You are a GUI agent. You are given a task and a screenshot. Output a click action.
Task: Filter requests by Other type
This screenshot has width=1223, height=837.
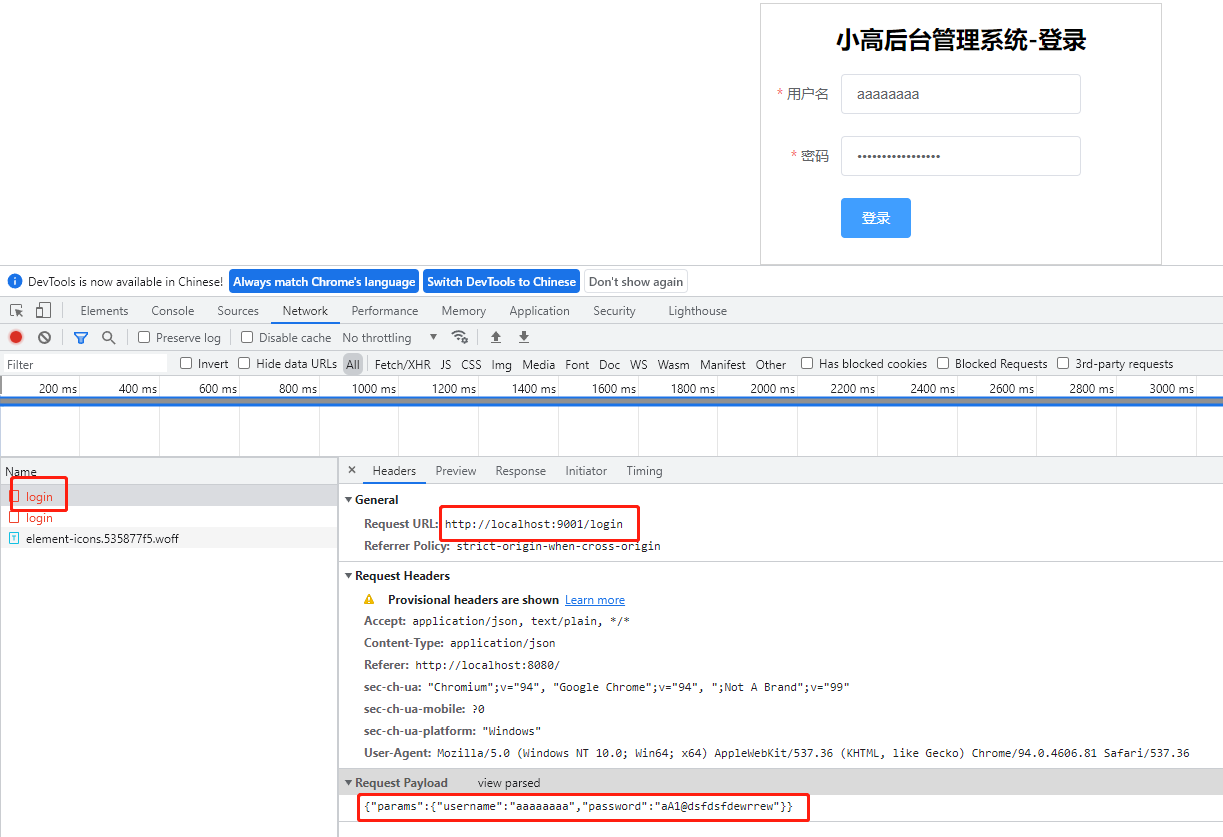point(771,364)
